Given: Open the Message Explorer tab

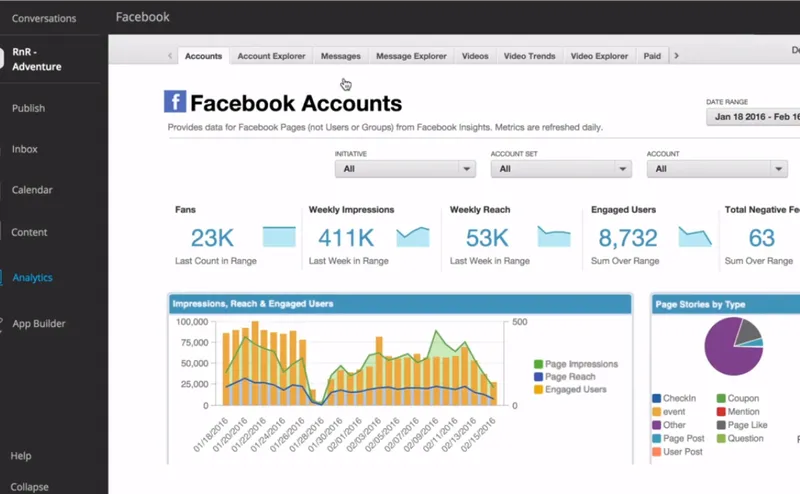Looking at the screenshot, I should point(411,56).
